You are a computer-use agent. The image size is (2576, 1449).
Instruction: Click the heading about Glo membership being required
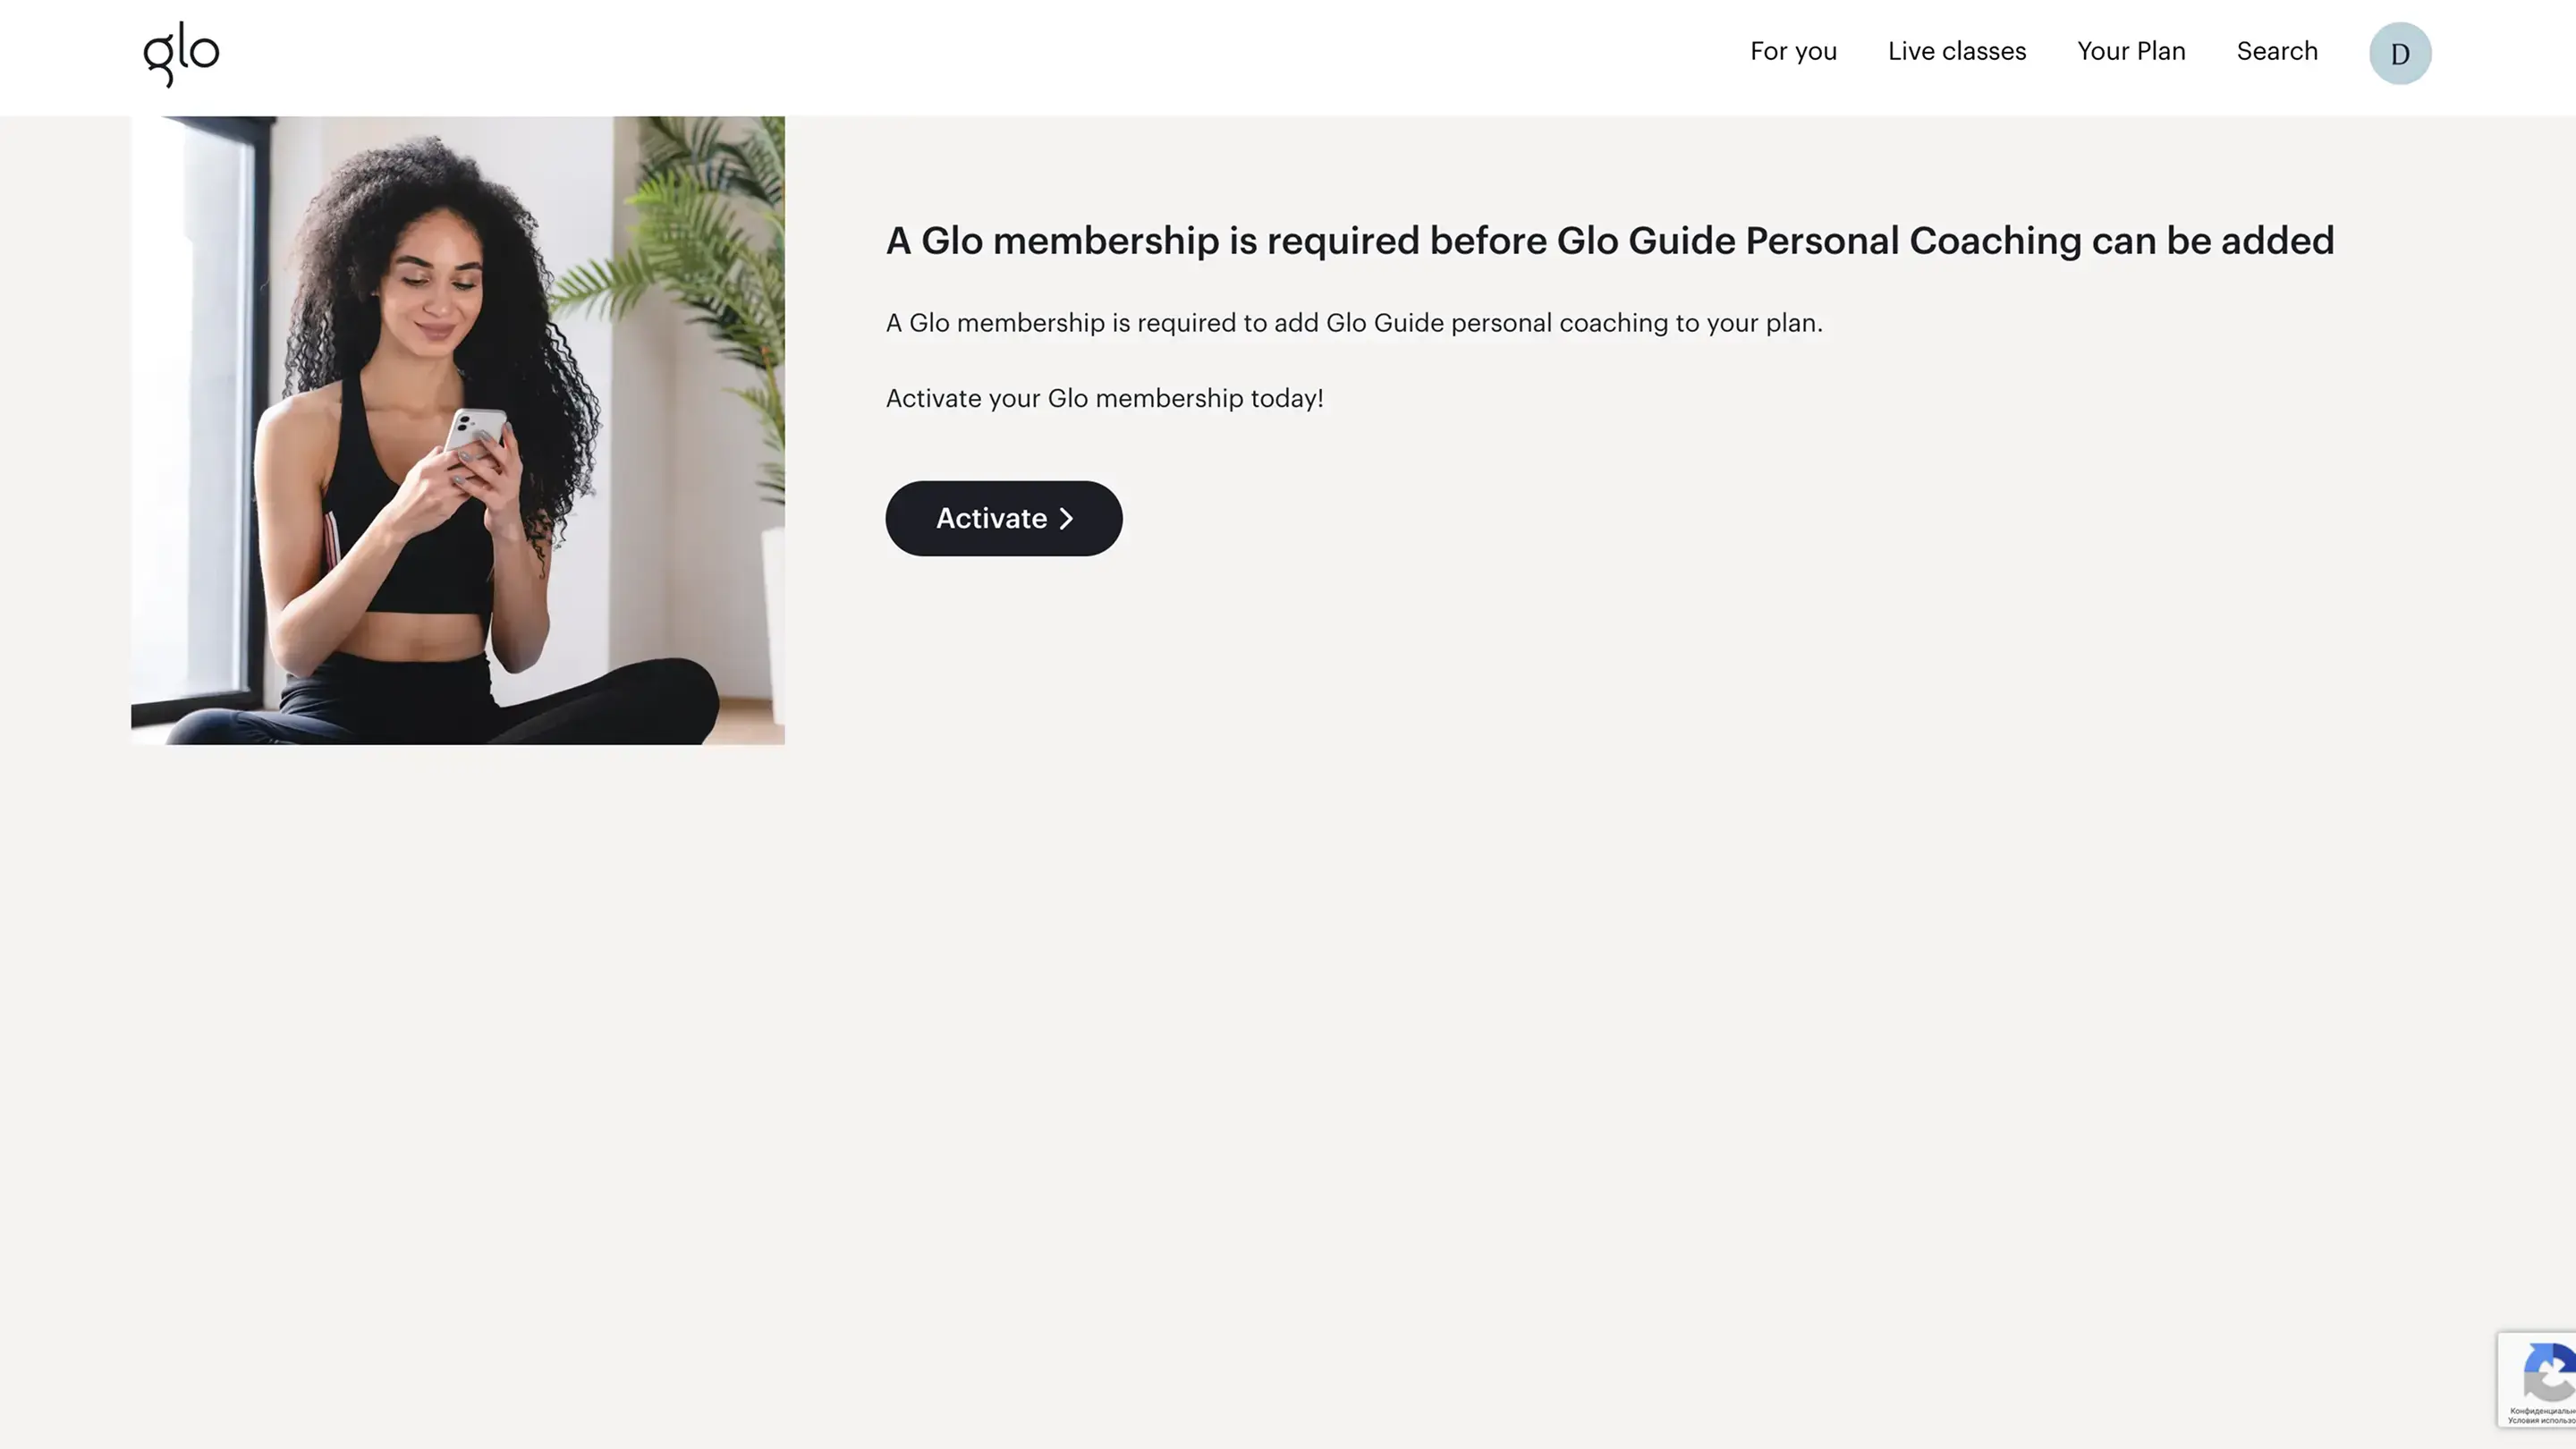(1609, 241)
